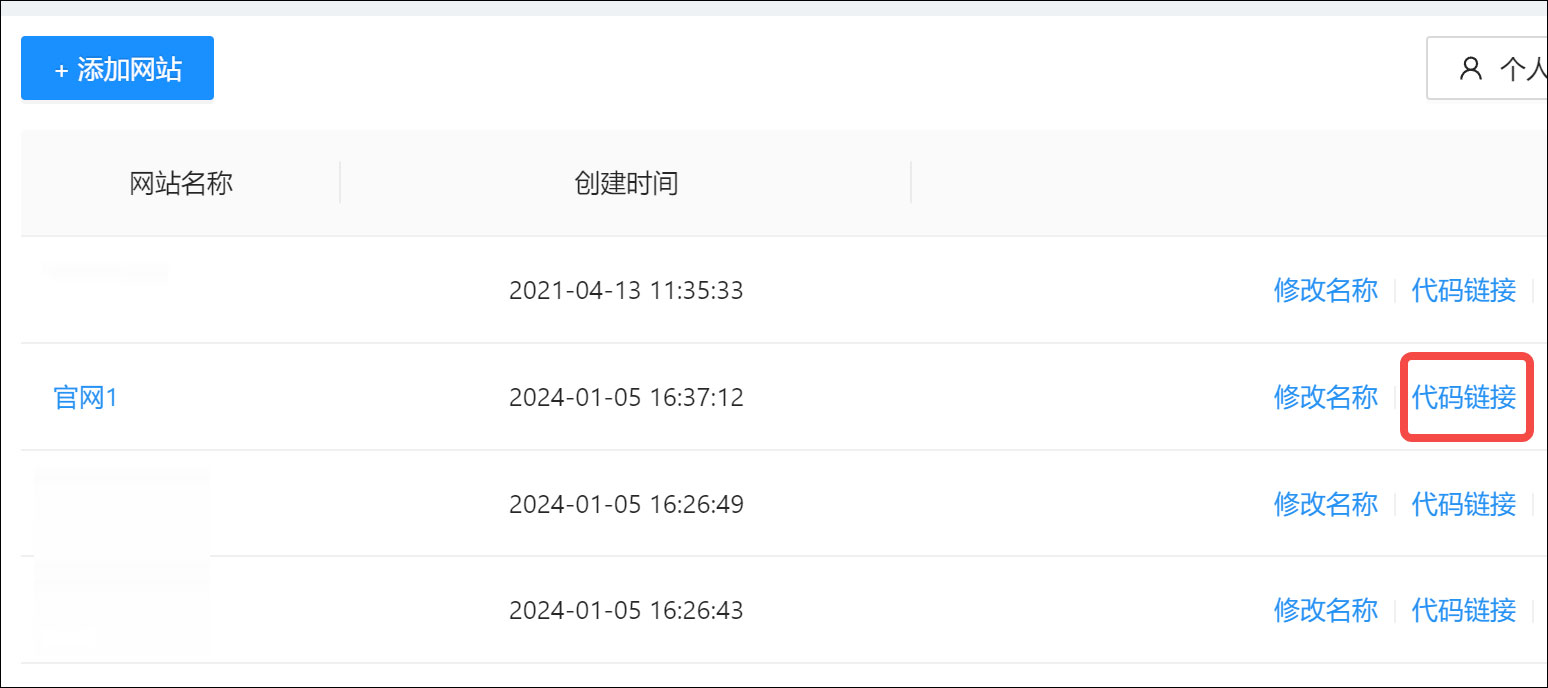Open 代码链接 for site created 16:26:49
This screenshot has width=1548, height=688.
[x=1463, y=503]
